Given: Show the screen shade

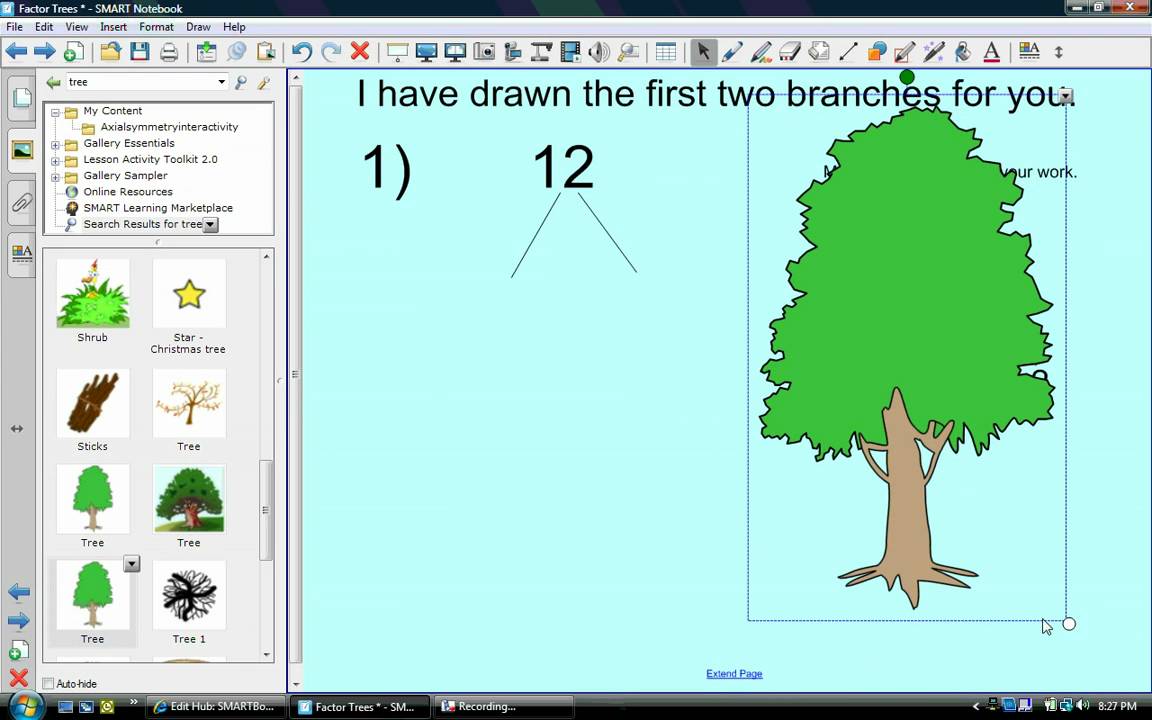Looking at the screenshot, I should (397, 51).
